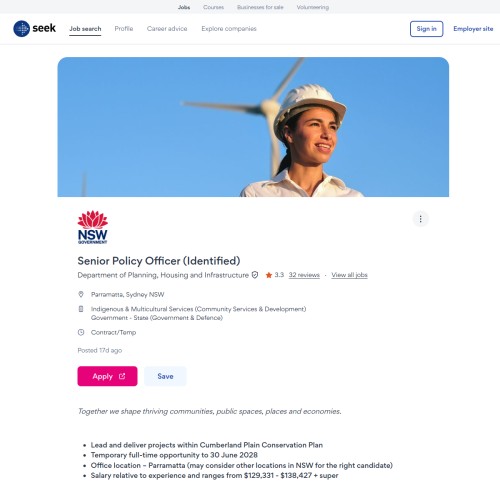Switch to Courses in top bar
Screen dimensions: 500x500
[x=213, y=7]
